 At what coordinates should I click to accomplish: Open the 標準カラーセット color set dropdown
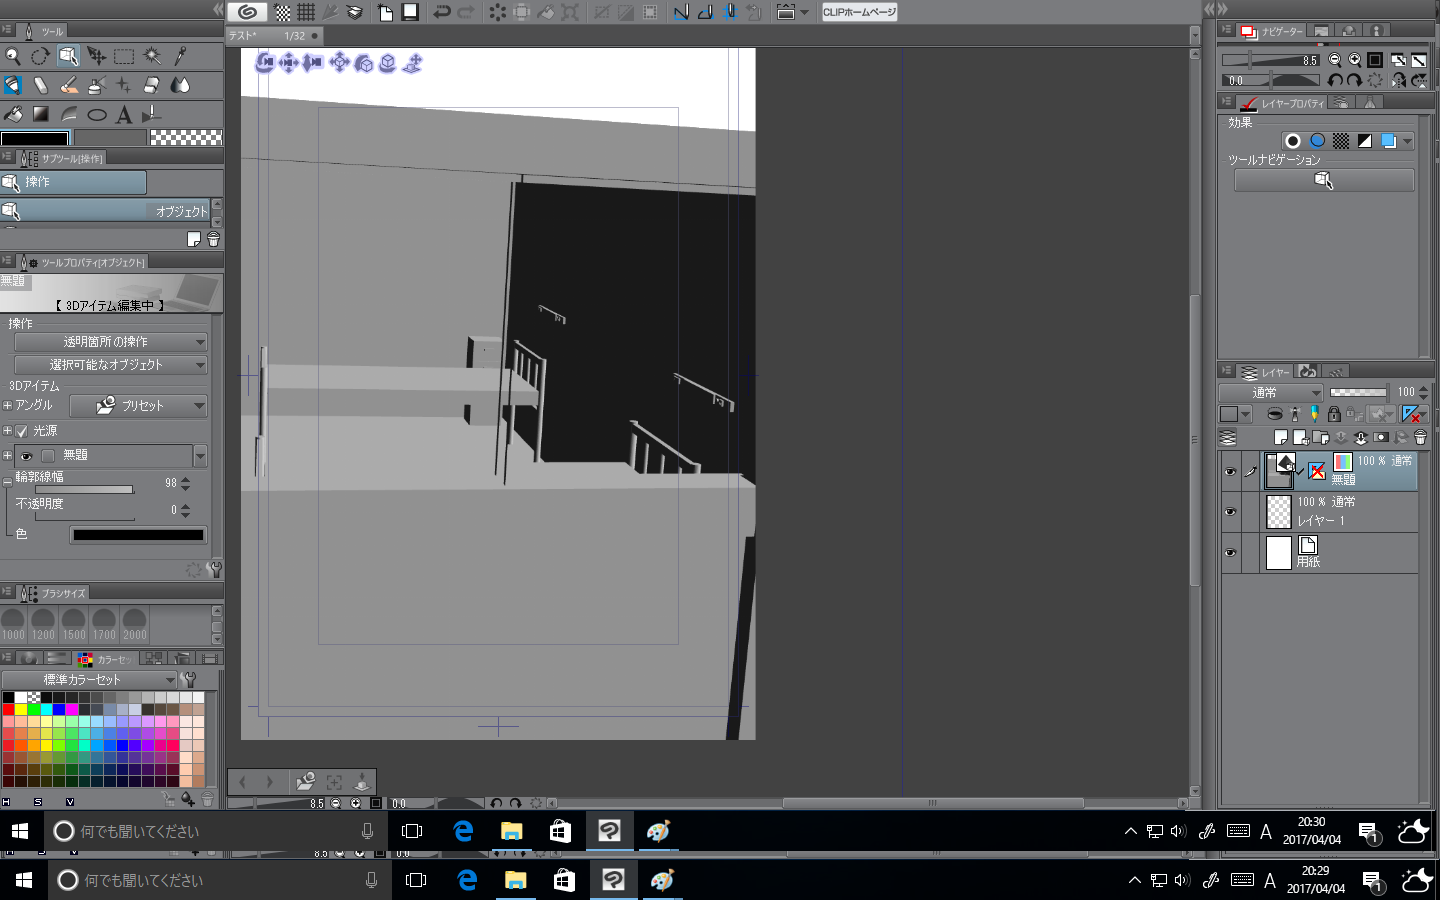click(x=108, y=680)
